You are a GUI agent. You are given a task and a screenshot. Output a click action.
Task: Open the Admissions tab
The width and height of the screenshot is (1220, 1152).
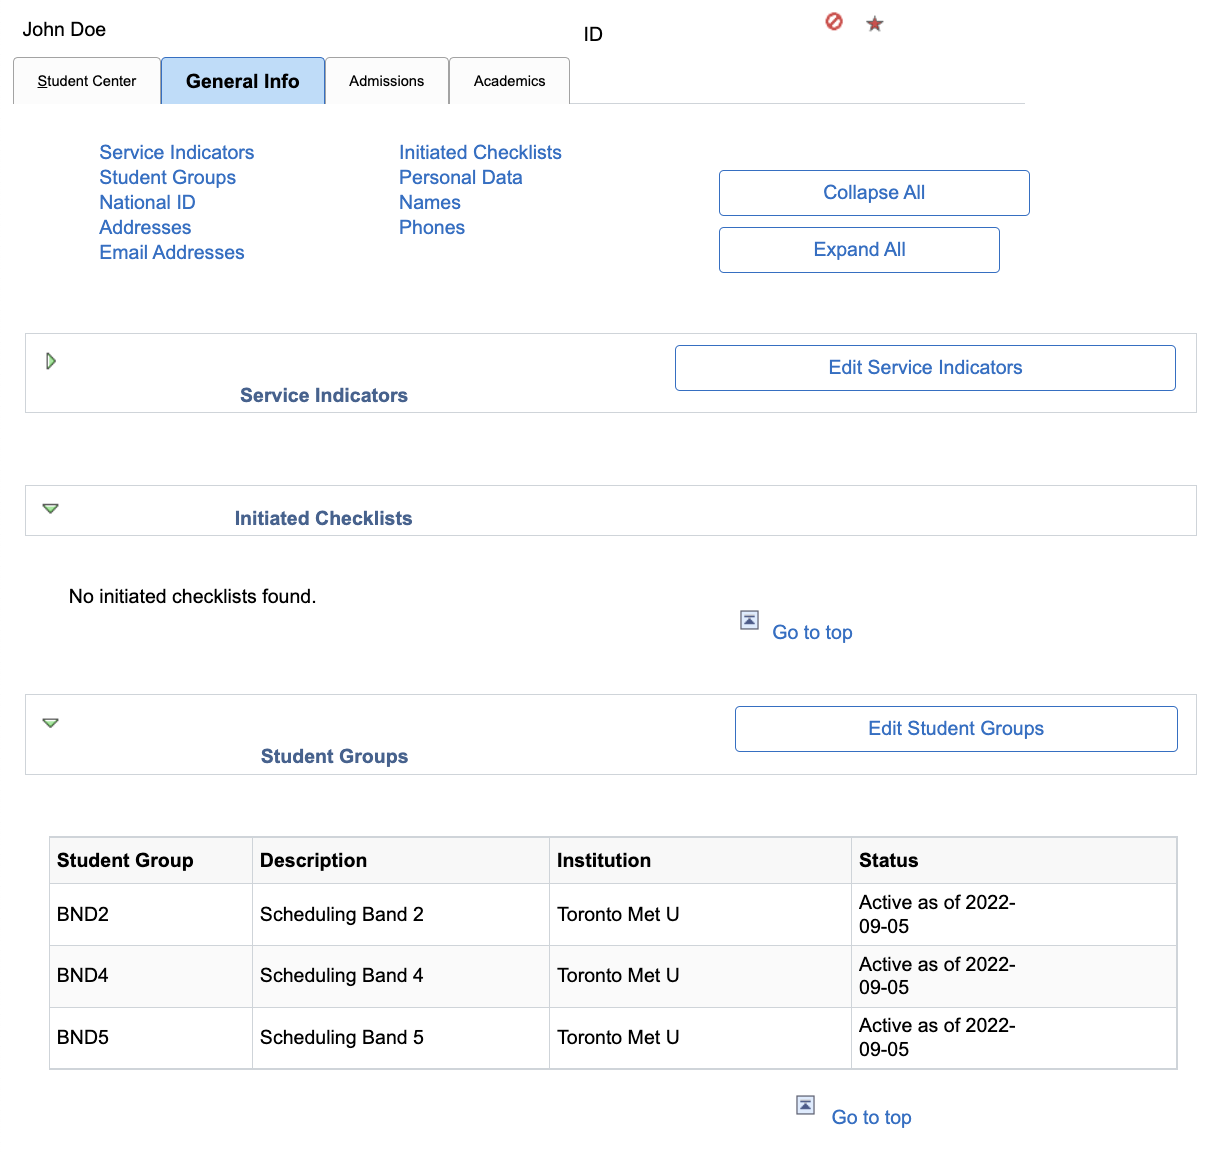[386, 81]
